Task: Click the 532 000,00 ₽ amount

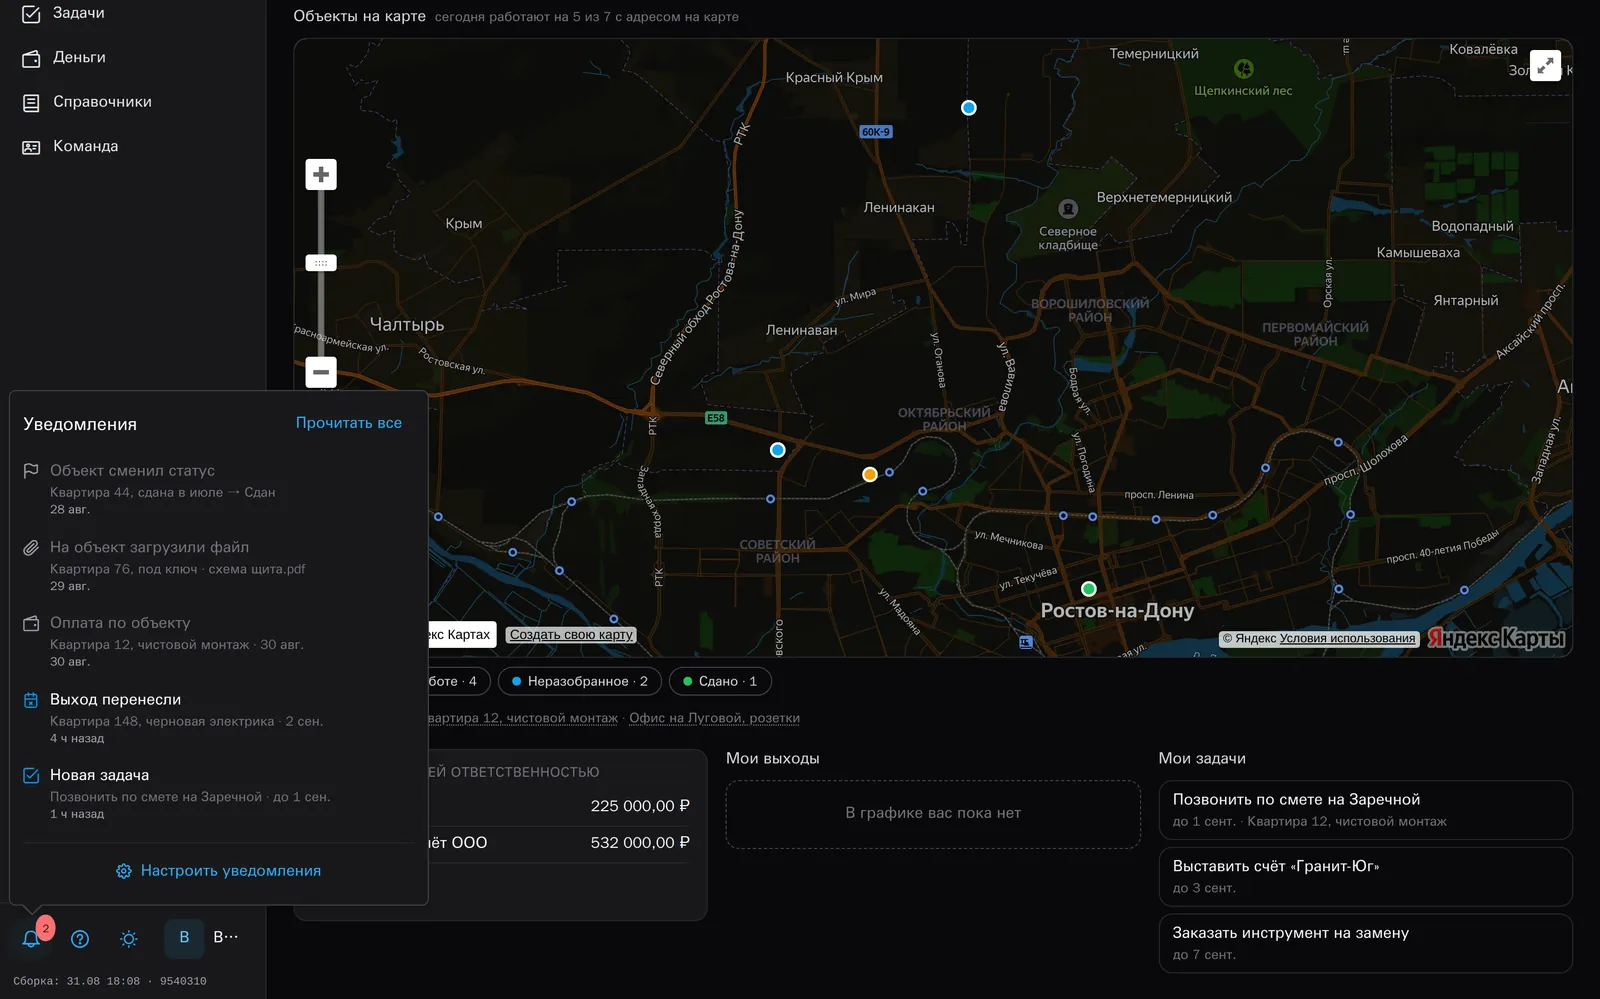Action: [640, 843]
